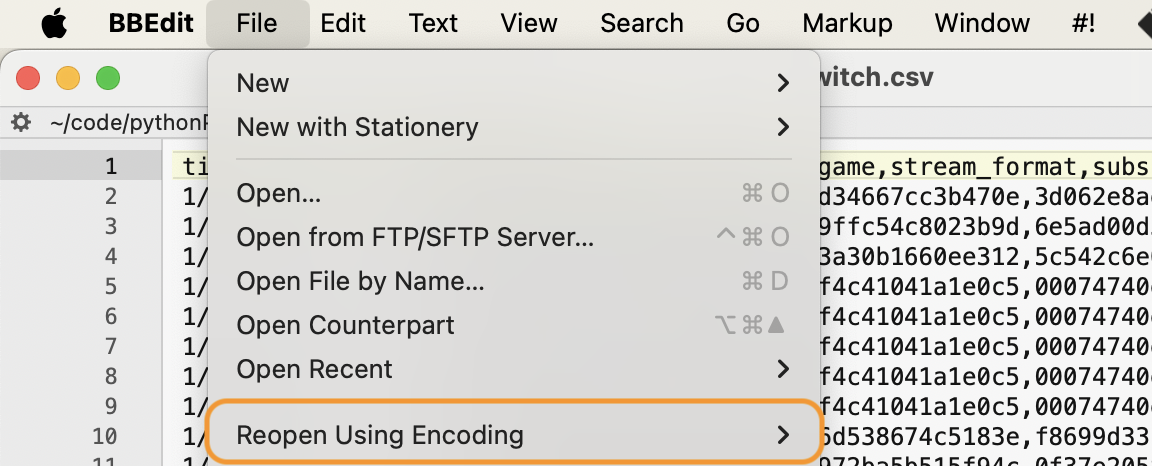Viewport: 1152px width, 466px height.
Task: Minimize the window with the yellow button
Action: click(x=68, y=78)
